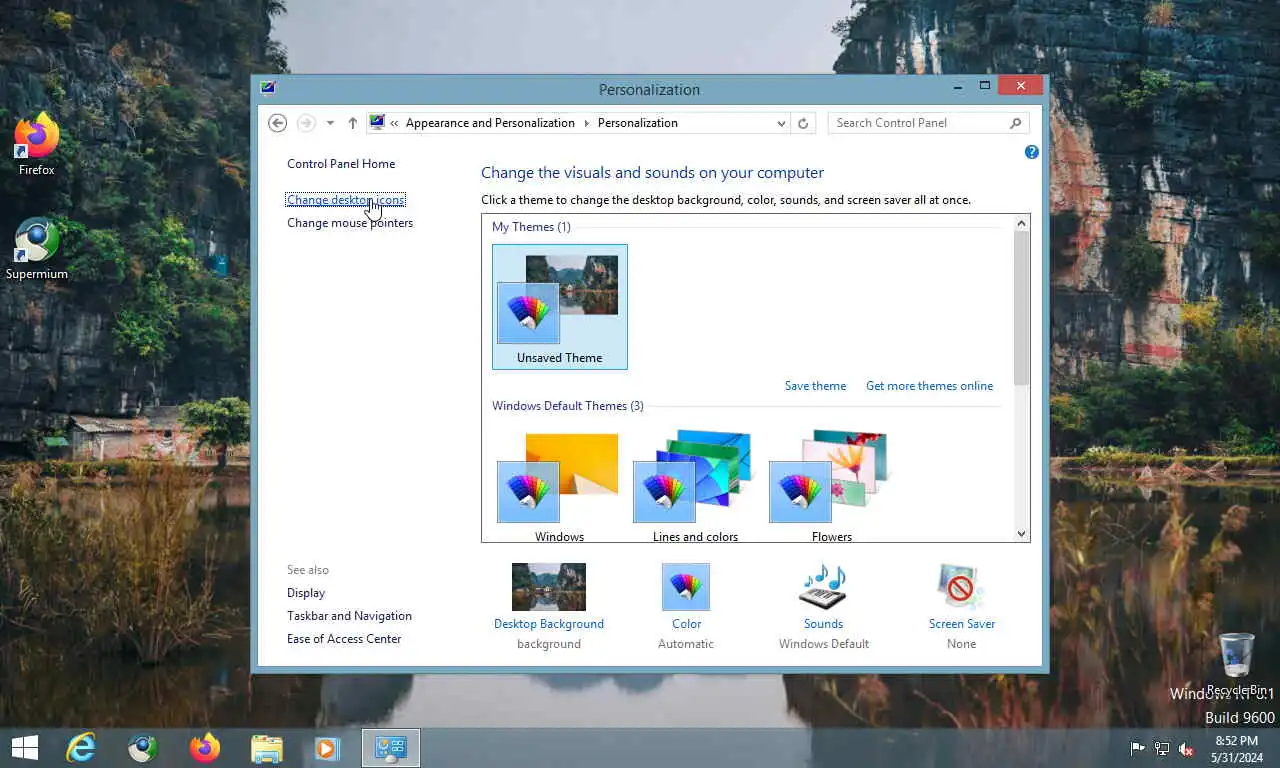Select the Unsaved Theme thumbnail

[x=560, y=307]
